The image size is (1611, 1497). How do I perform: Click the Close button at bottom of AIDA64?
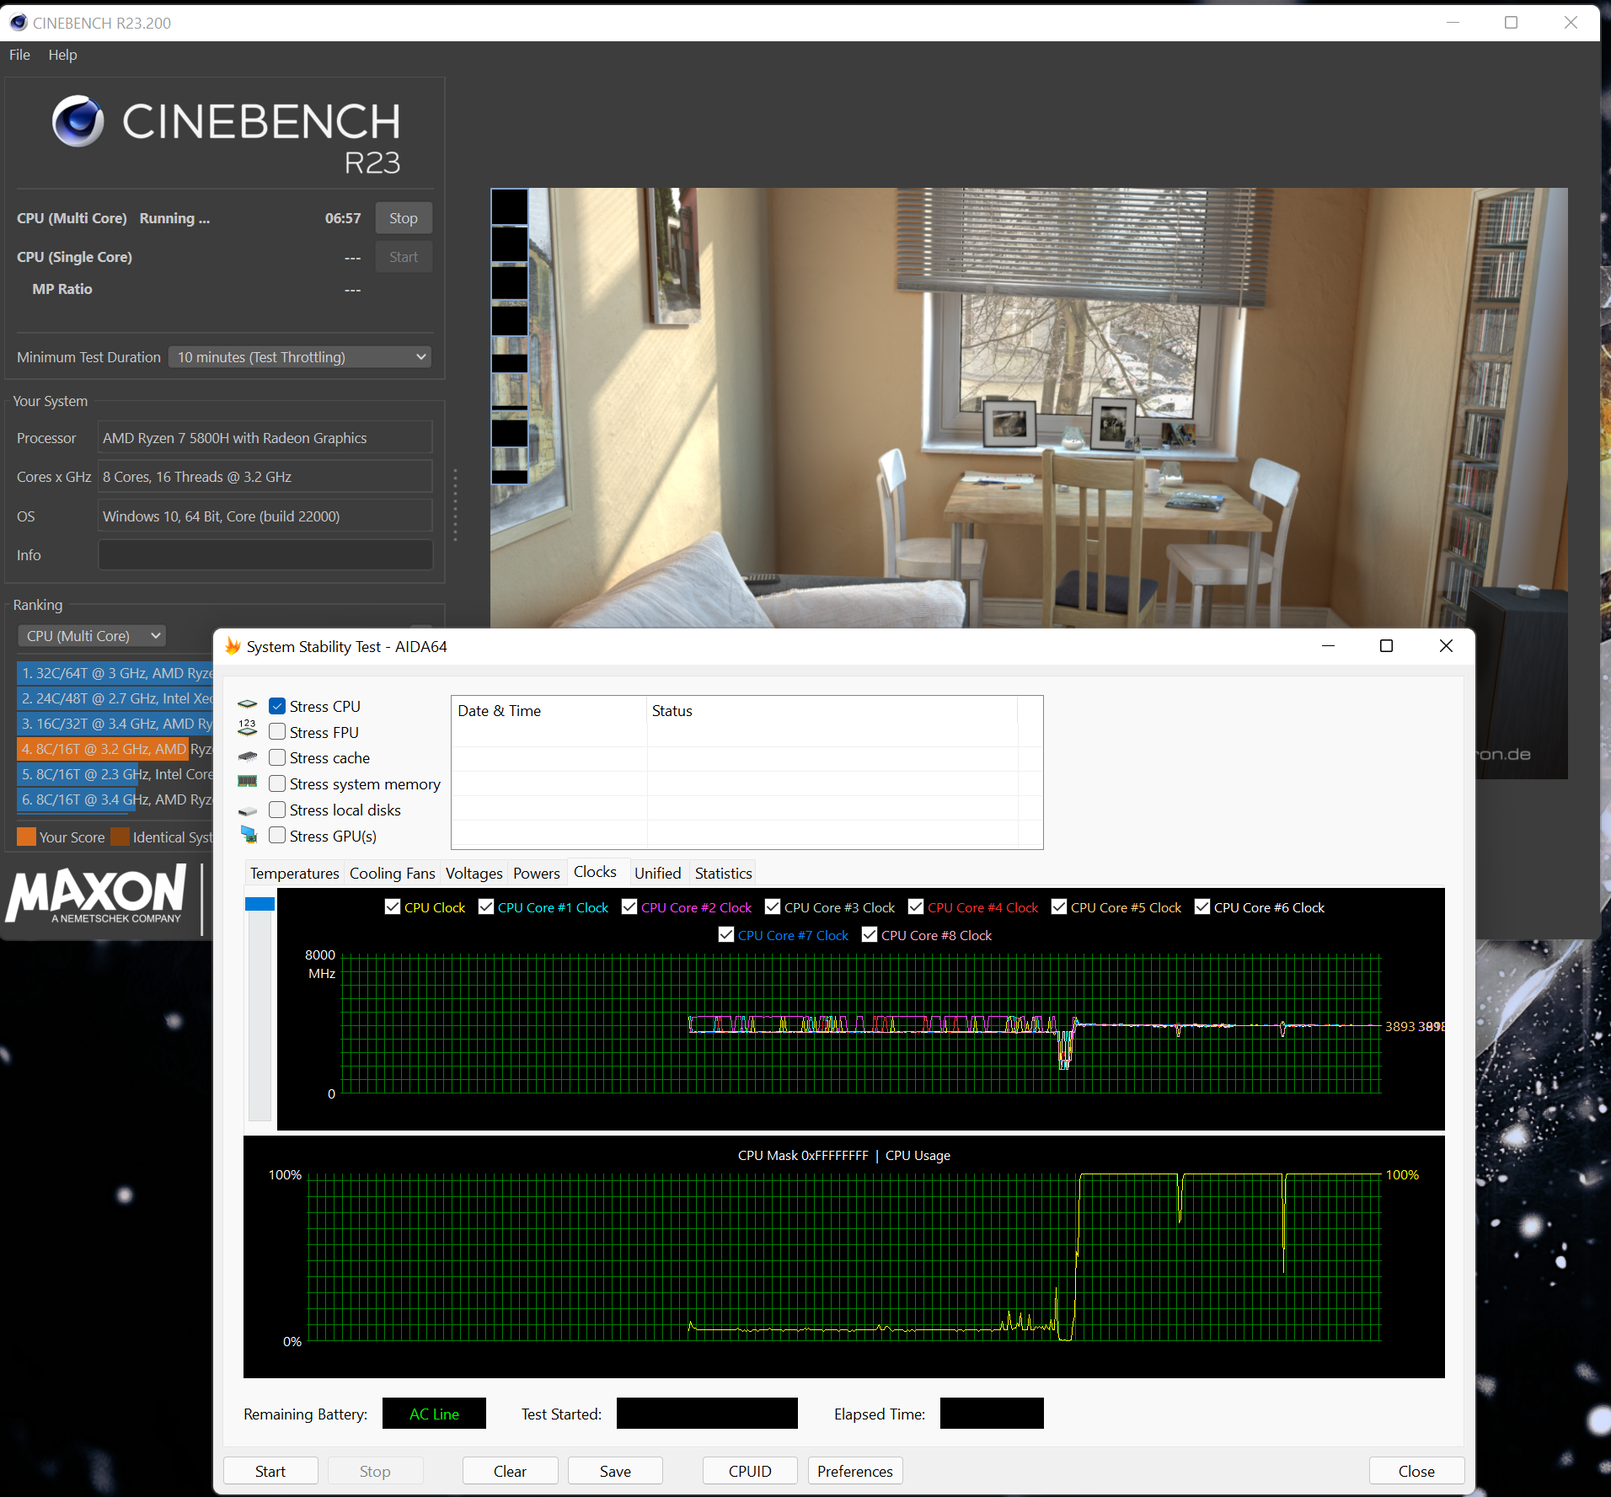pyautogui.click(x=1416, y=1471)
